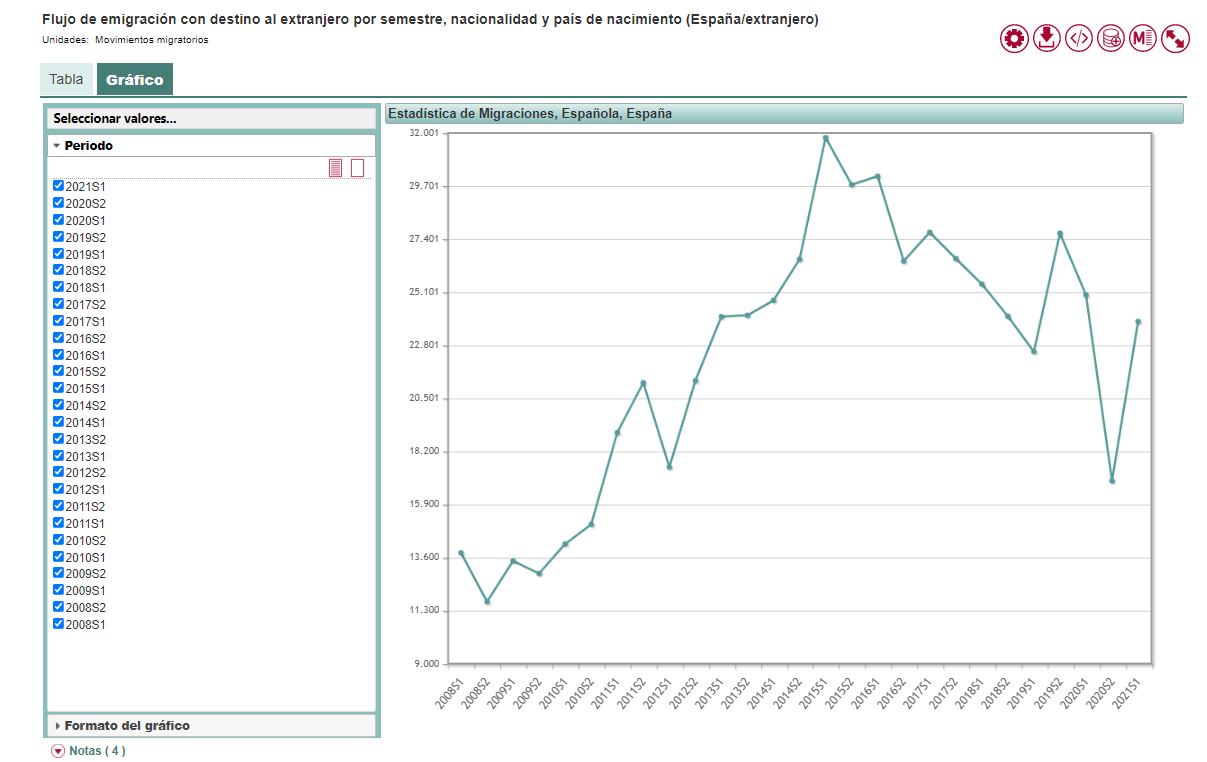Screen dimensions: 1207x762
Task: Toggle the 2015S1 period checkbox
Action: 58,388
